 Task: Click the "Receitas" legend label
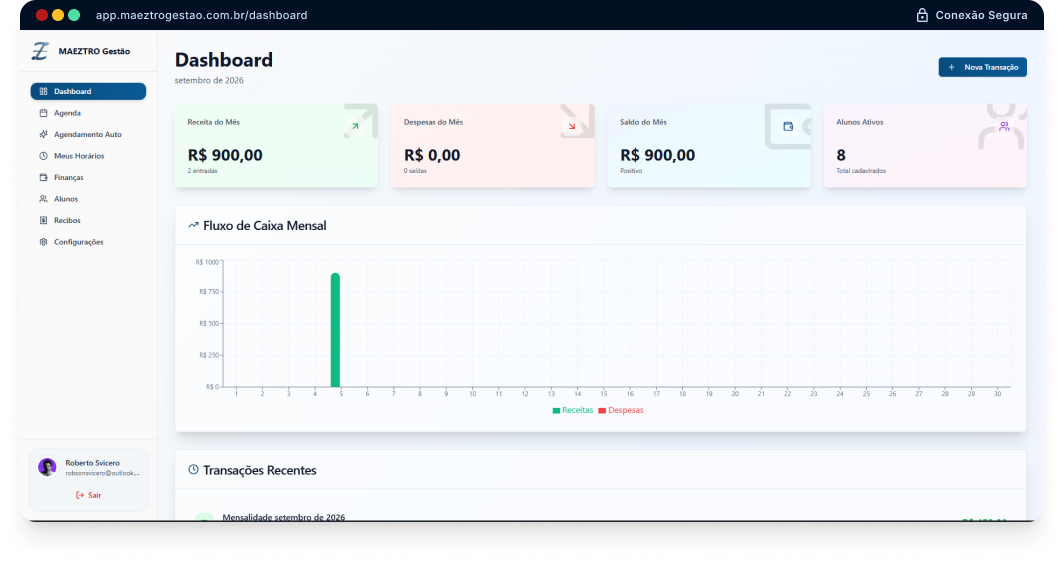577,411
